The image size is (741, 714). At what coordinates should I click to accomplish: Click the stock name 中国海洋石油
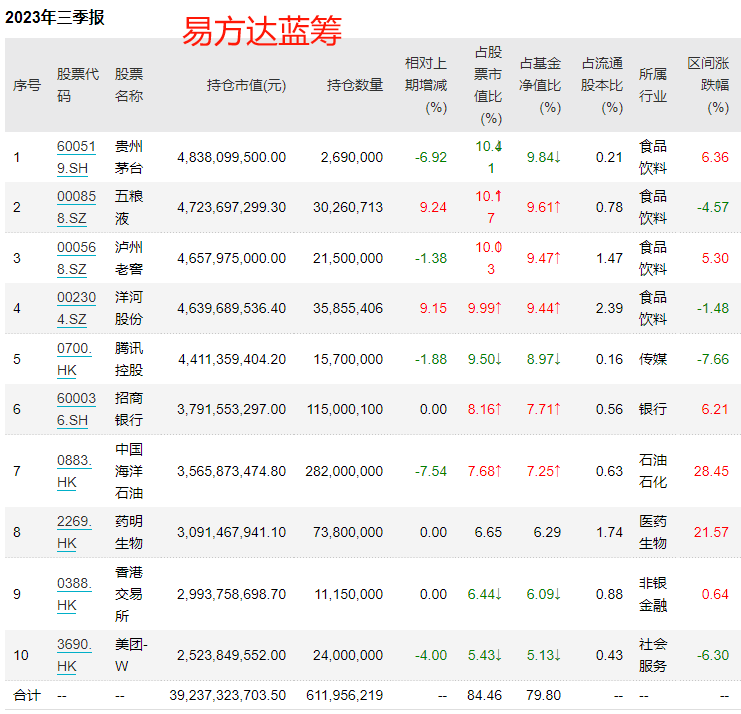pyautogui.click(x=129, y=472)
